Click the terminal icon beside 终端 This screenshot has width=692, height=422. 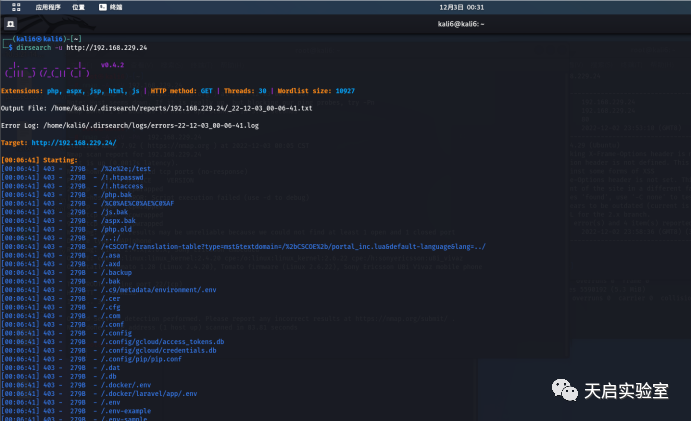(x=102, y=7)
